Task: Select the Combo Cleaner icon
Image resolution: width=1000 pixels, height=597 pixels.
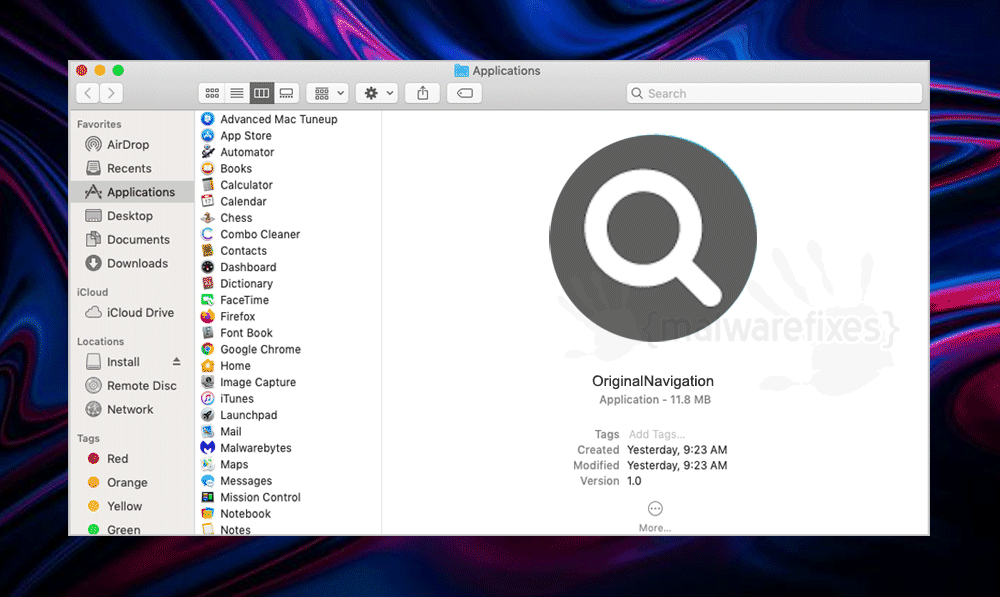Action: coord(207,234)
